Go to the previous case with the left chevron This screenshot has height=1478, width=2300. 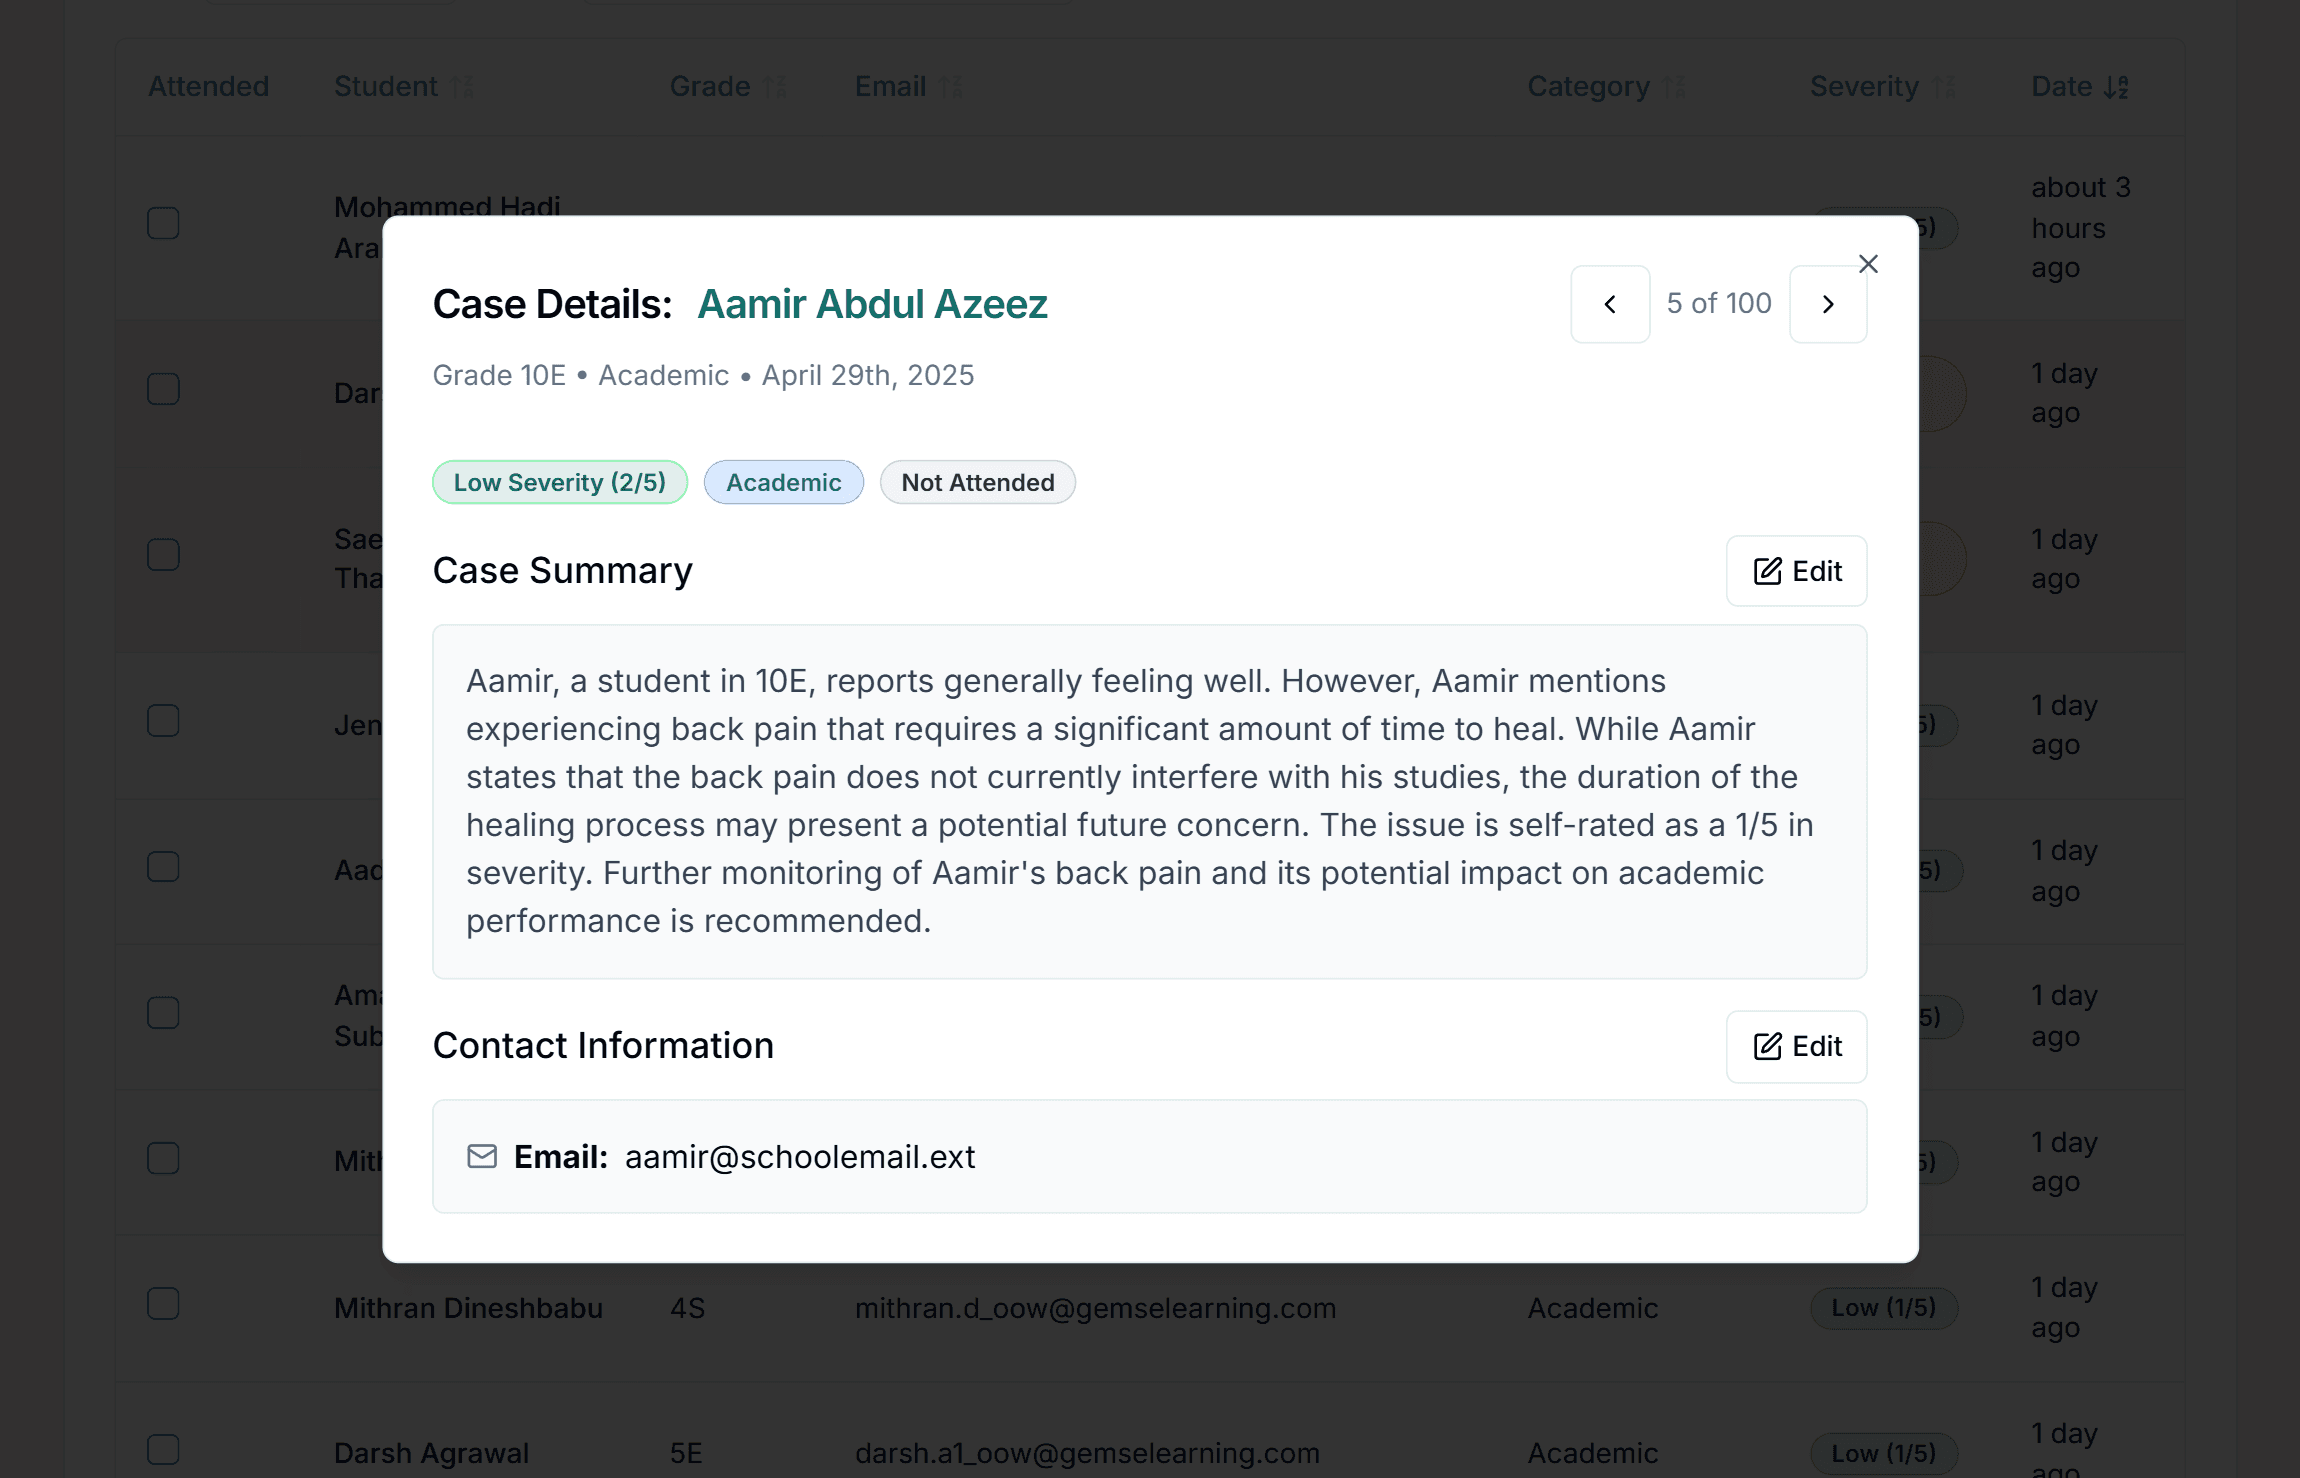[1610, 304]
